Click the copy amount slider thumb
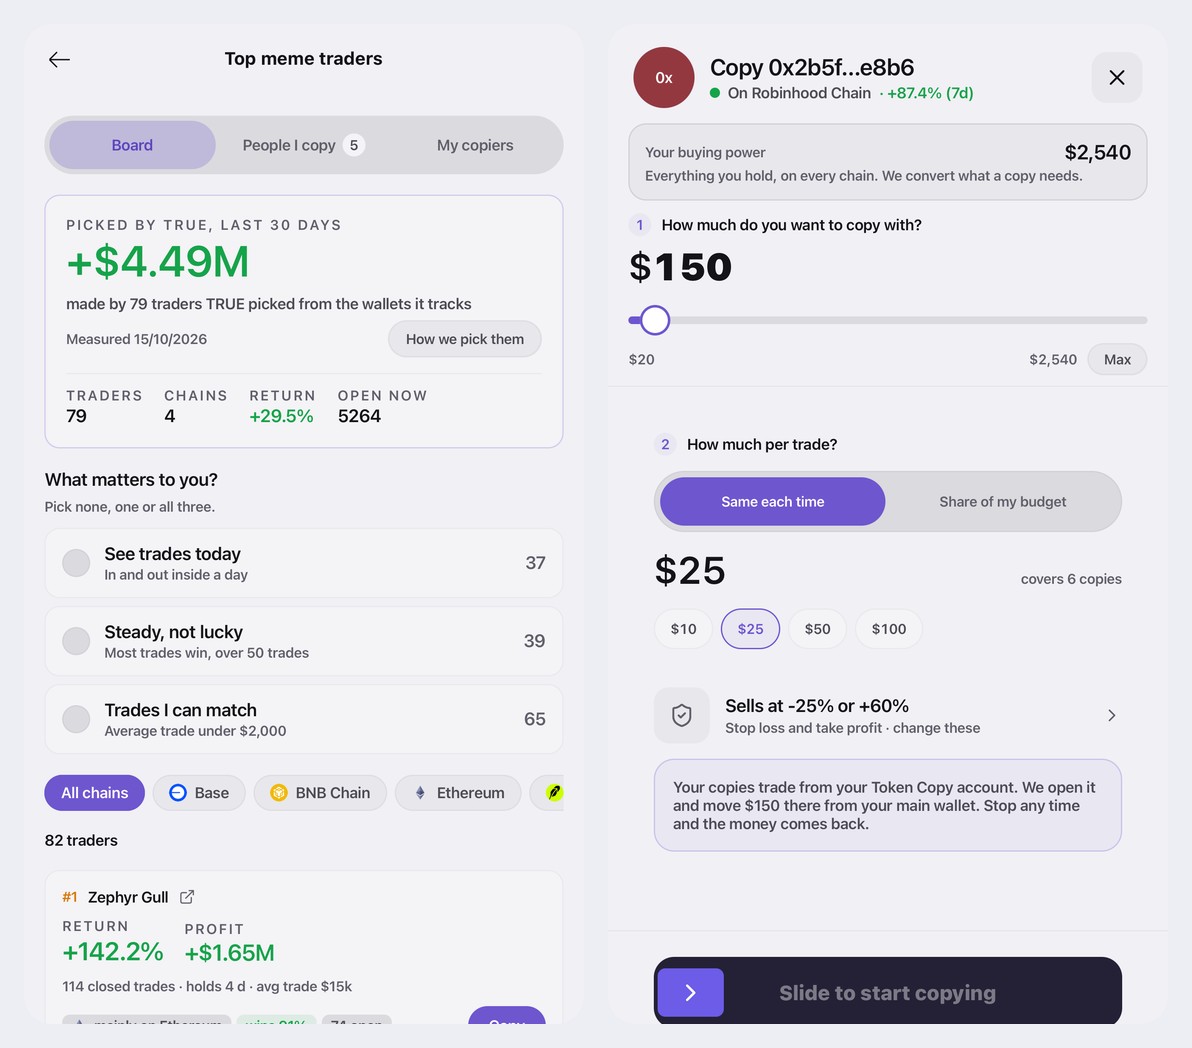1192x1048 pixels. pyautogui.click(x=655, y=321)
